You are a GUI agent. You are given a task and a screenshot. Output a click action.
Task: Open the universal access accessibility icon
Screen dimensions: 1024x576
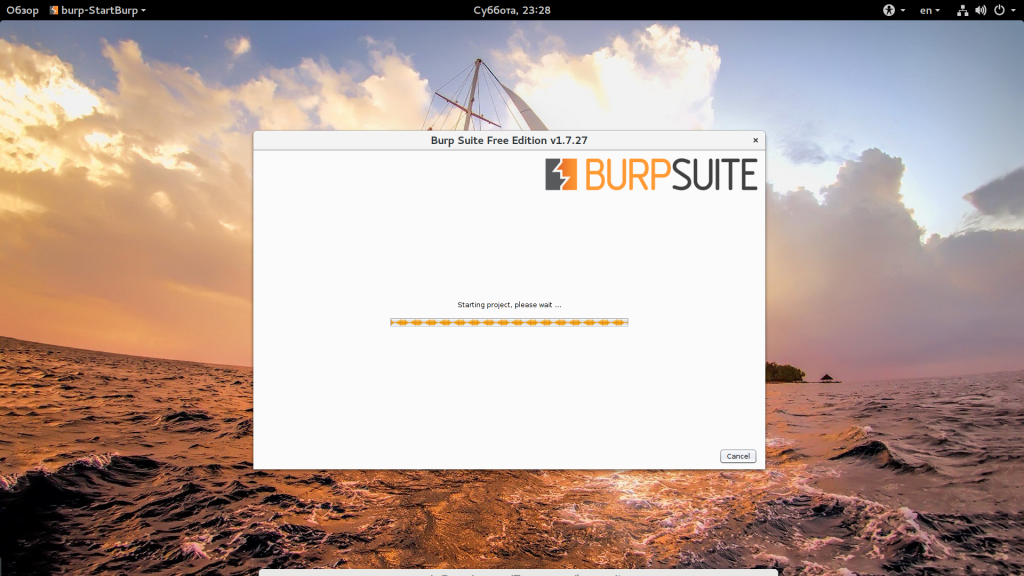coord(889,10)
